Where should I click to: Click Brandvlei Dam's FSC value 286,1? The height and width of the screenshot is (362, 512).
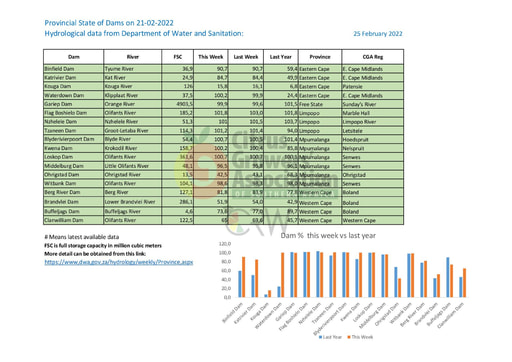click(x=178, y=202)
